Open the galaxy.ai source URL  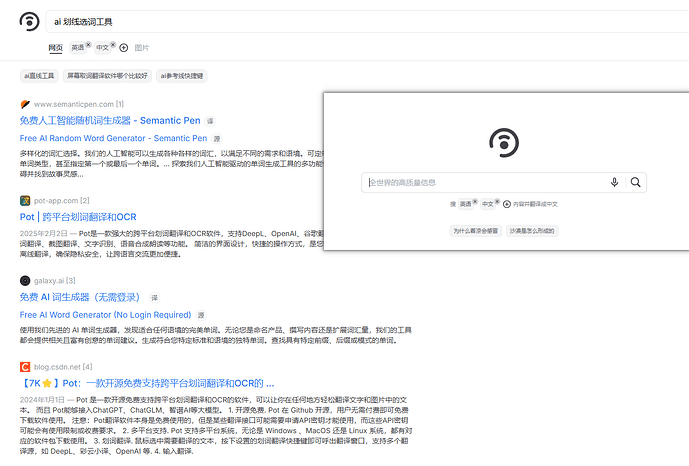click(x=54, y=281)
